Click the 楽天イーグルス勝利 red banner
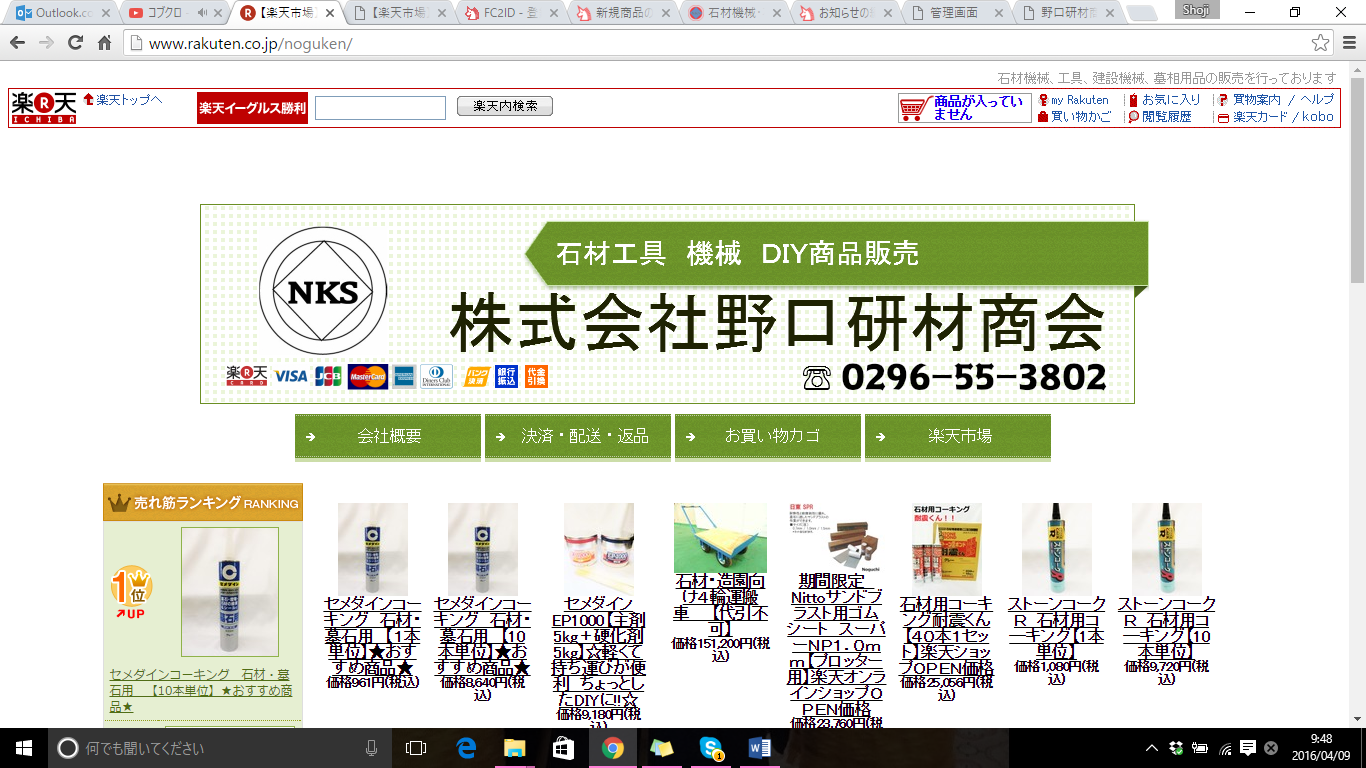The image size is (1366, 768). point(253,108)
